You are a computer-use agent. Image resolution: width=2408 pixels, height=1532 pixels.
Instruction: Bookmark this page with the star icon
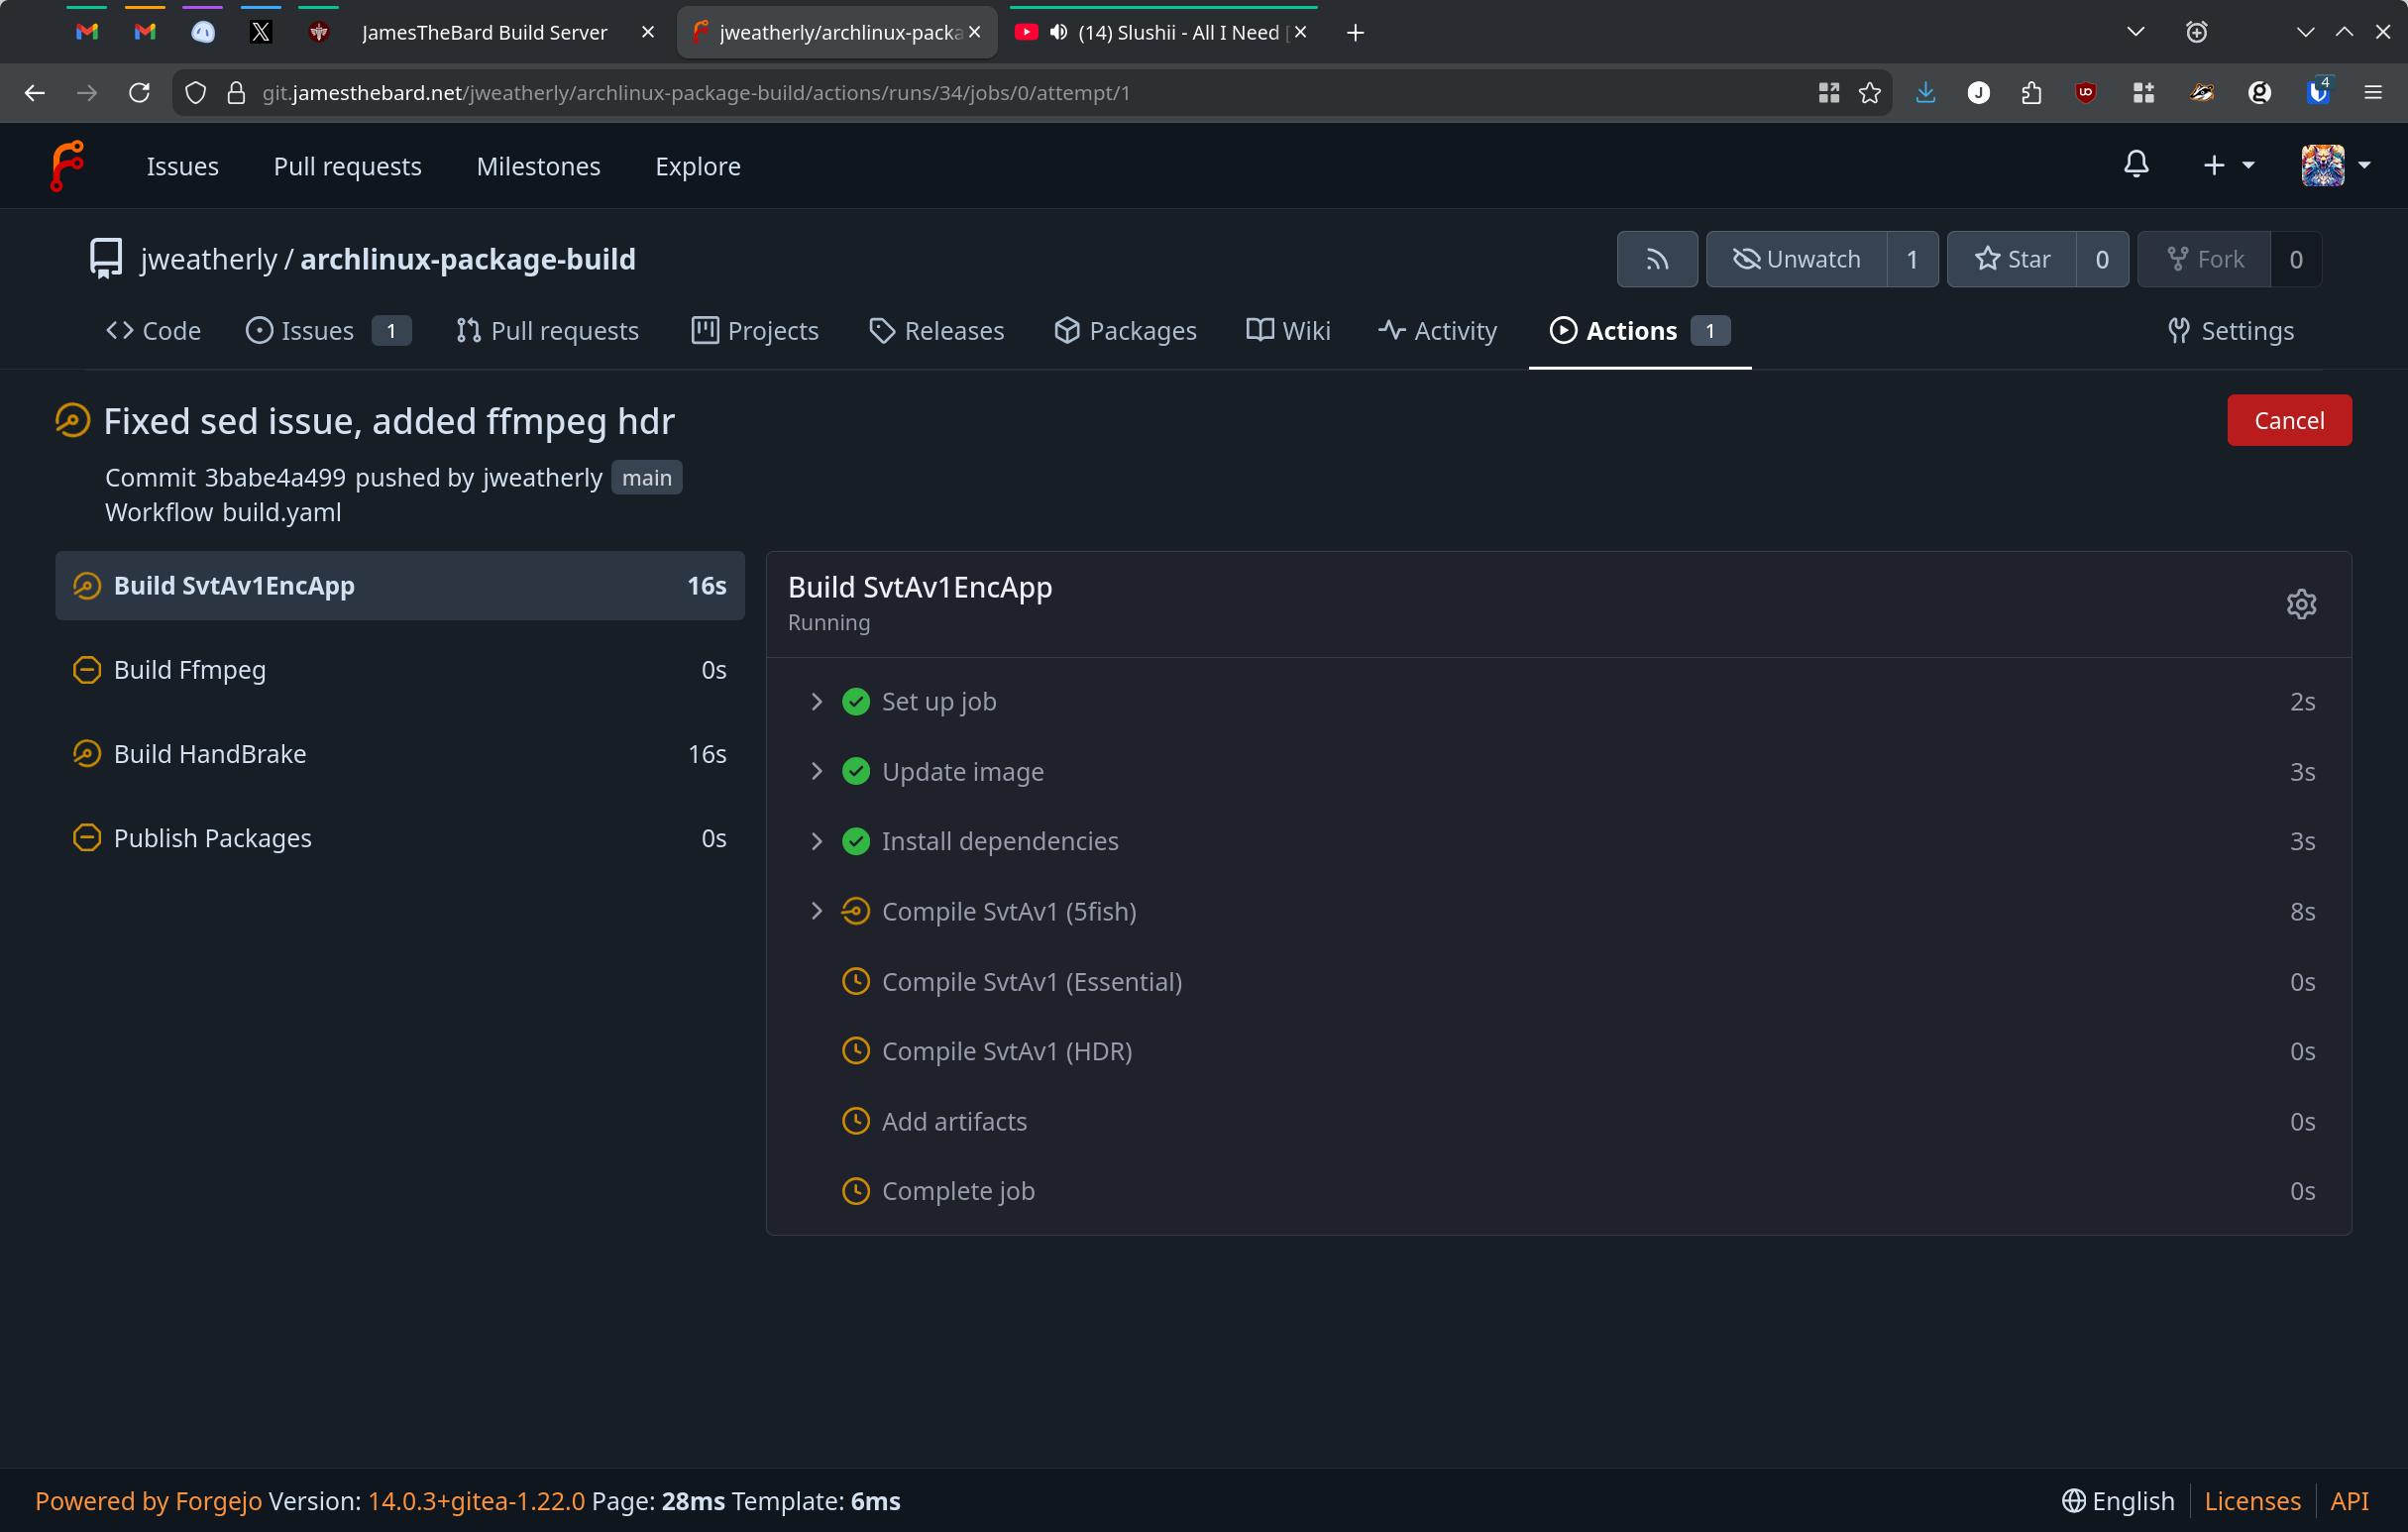(1870, 93)
